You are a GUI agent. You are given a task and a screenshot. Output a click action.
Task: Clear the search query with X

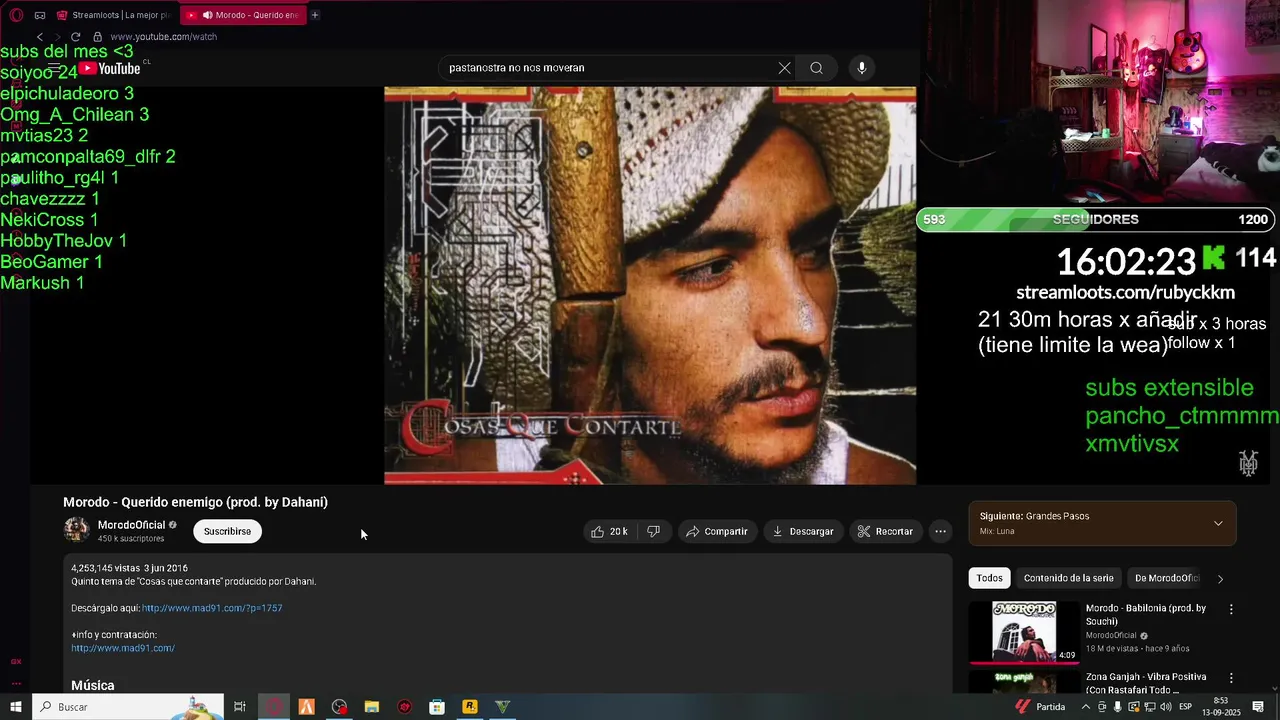coord(784,68)
